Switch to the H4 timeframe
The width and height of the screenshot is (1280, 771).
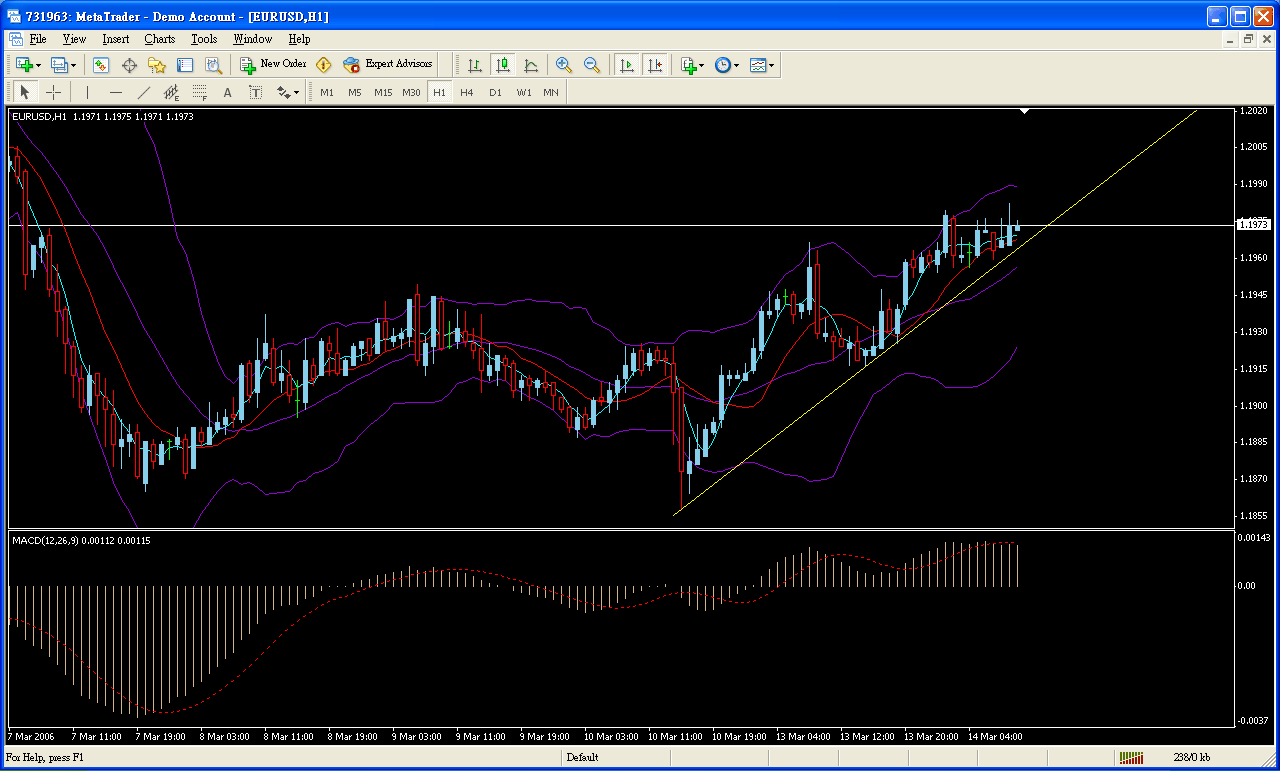tap(467, 92)
